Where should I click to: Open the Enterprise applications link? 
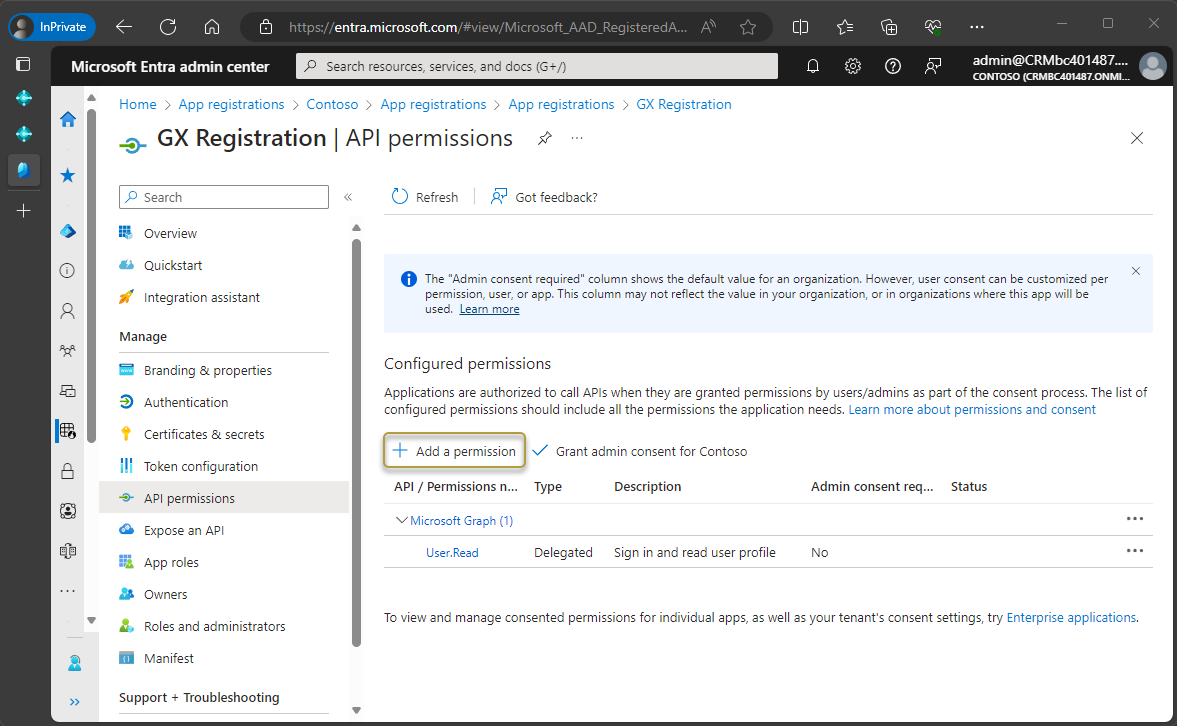tap(1071, 617)
